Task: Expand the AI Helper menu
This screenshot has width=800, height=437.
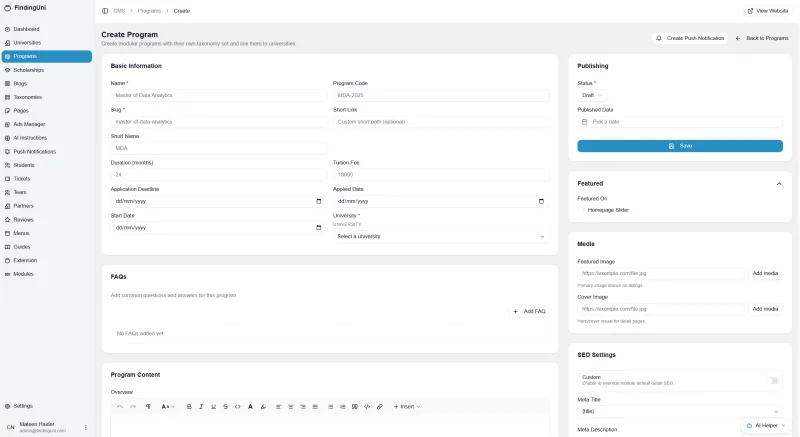Action: (x=766, y=425)
